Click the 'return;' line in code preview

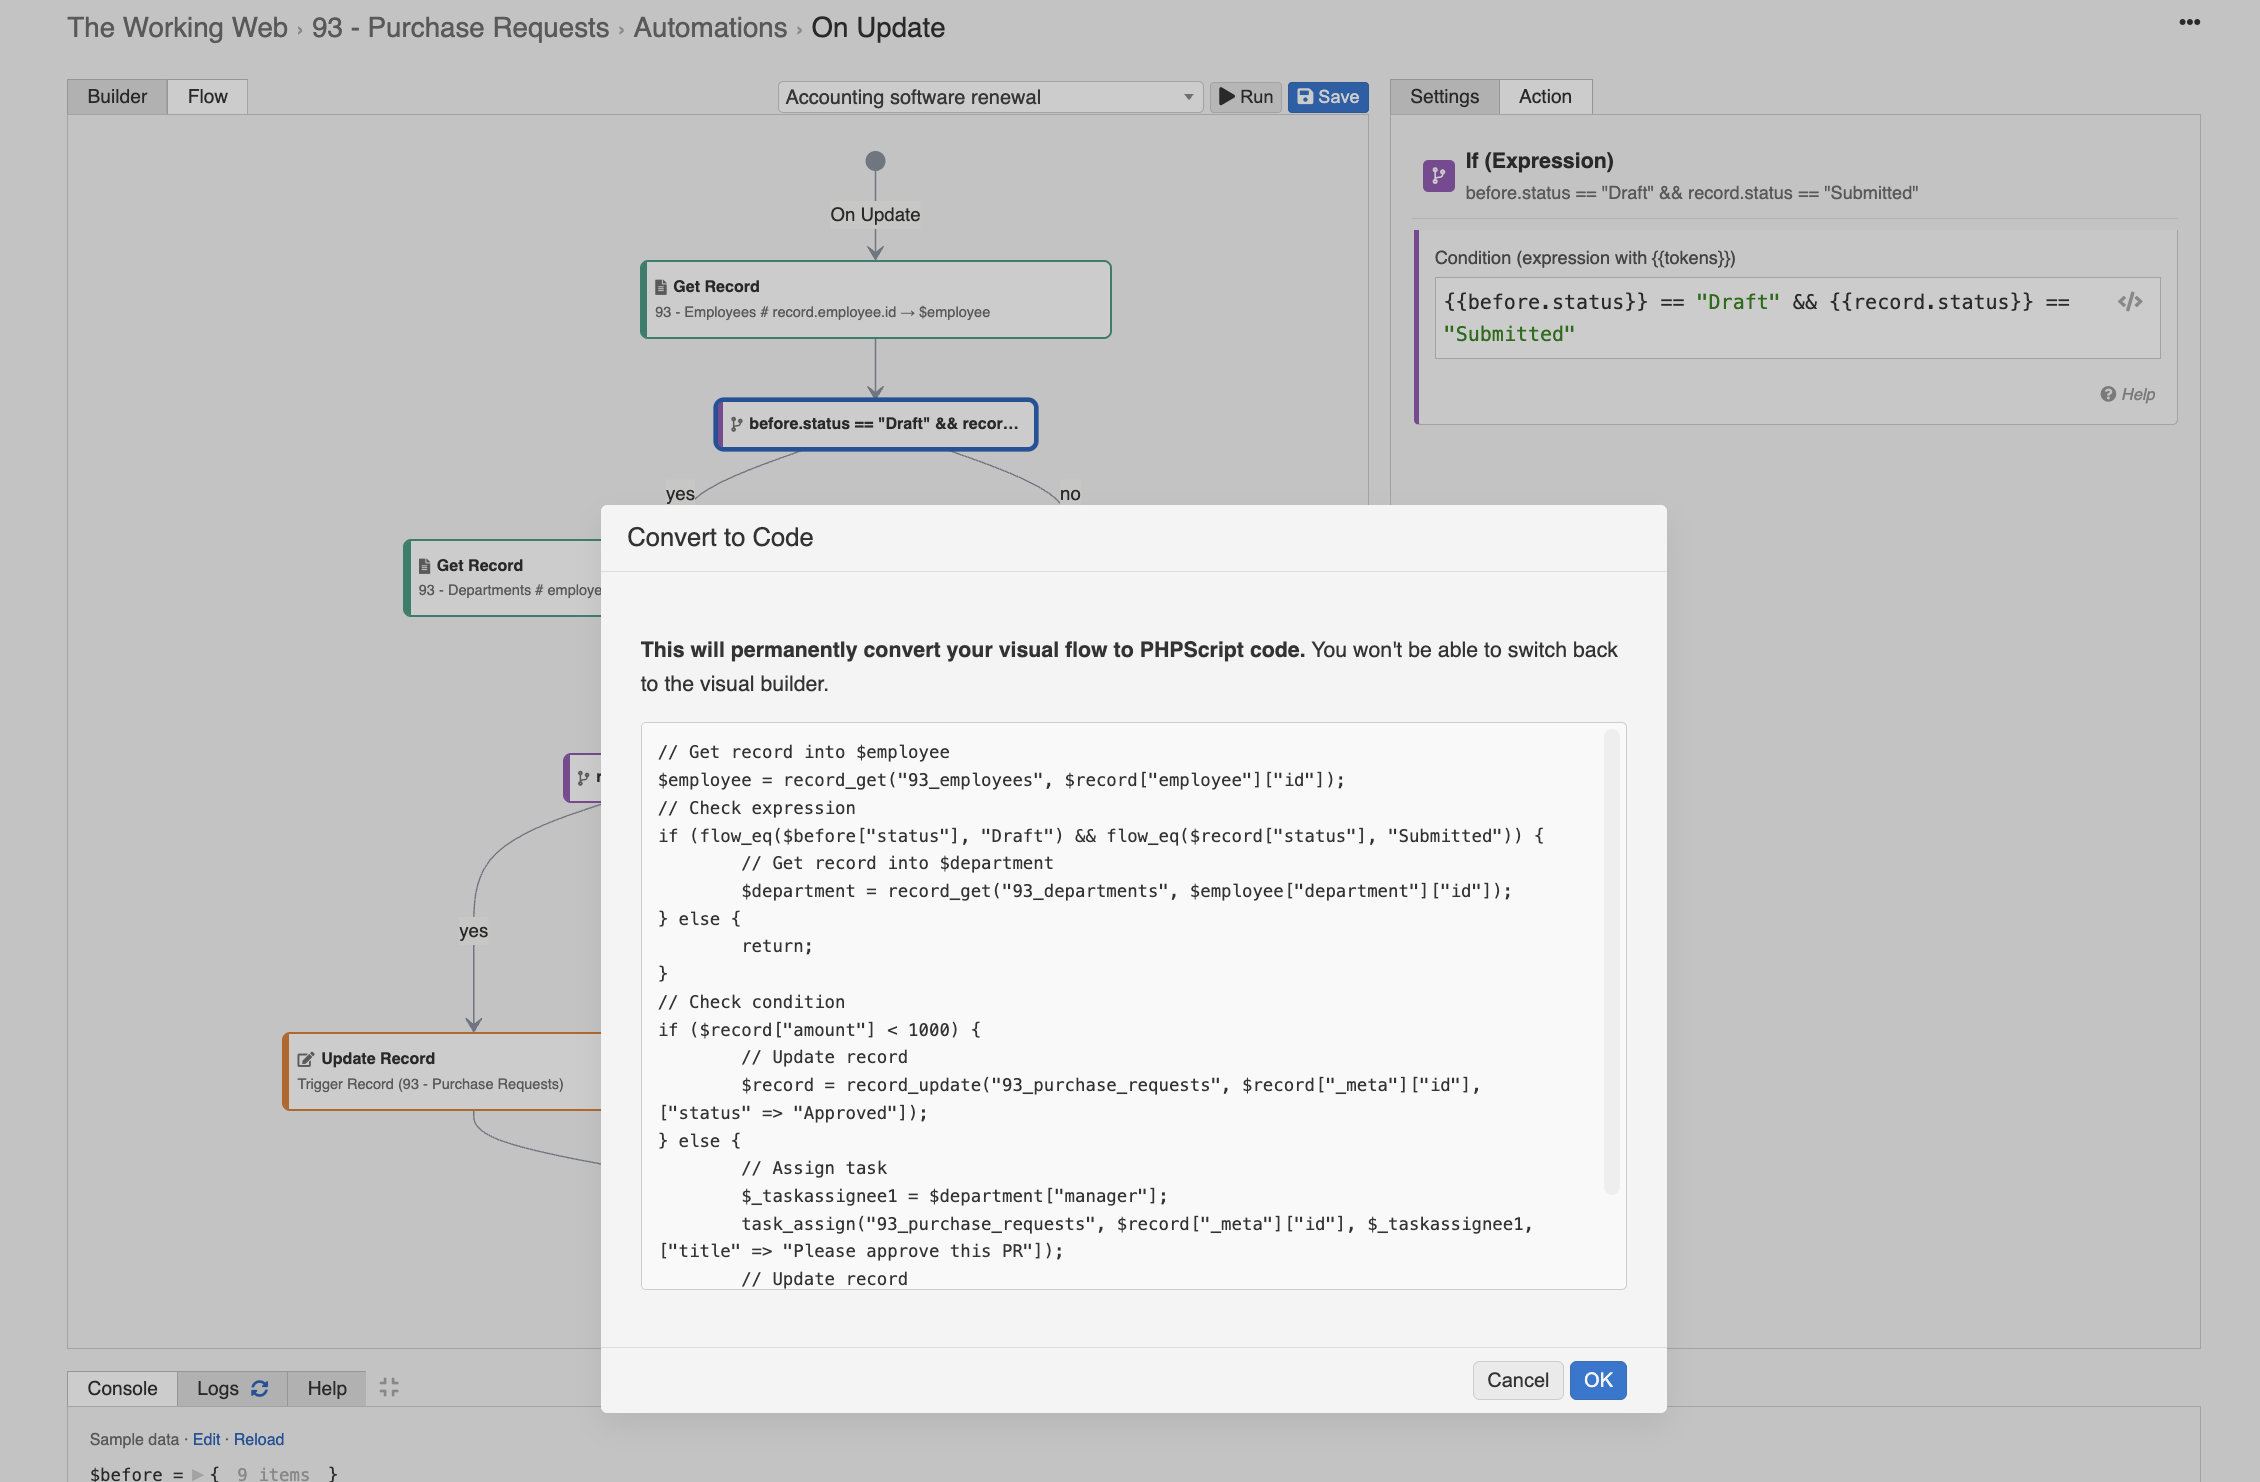(777, 946)
